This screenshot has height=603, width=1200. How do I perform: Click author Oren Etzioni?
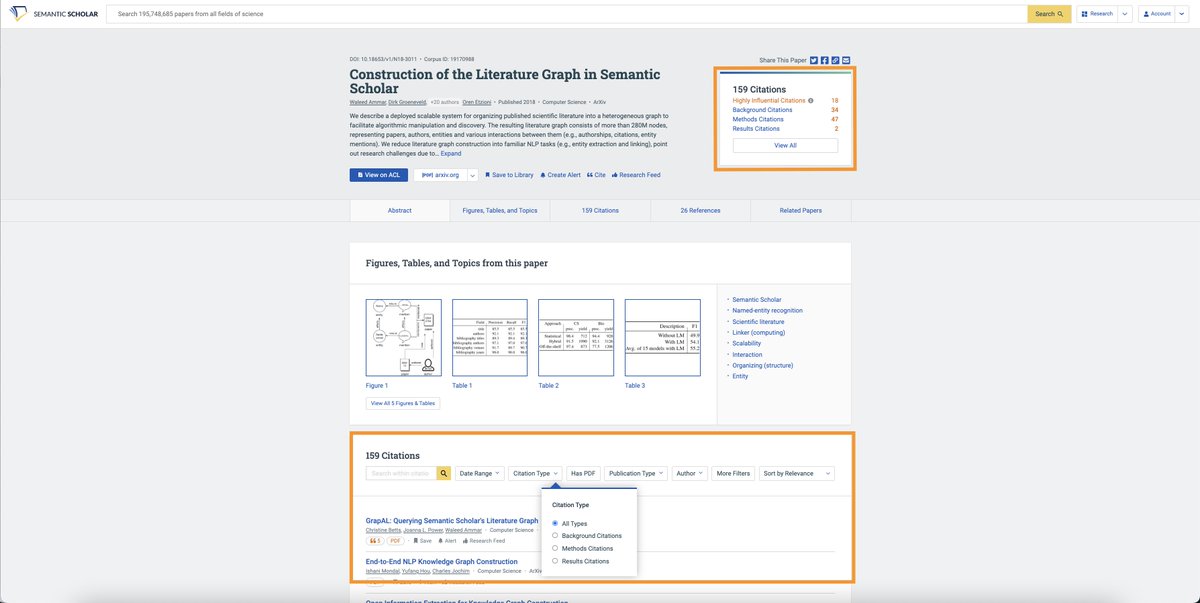click(478, 102)
